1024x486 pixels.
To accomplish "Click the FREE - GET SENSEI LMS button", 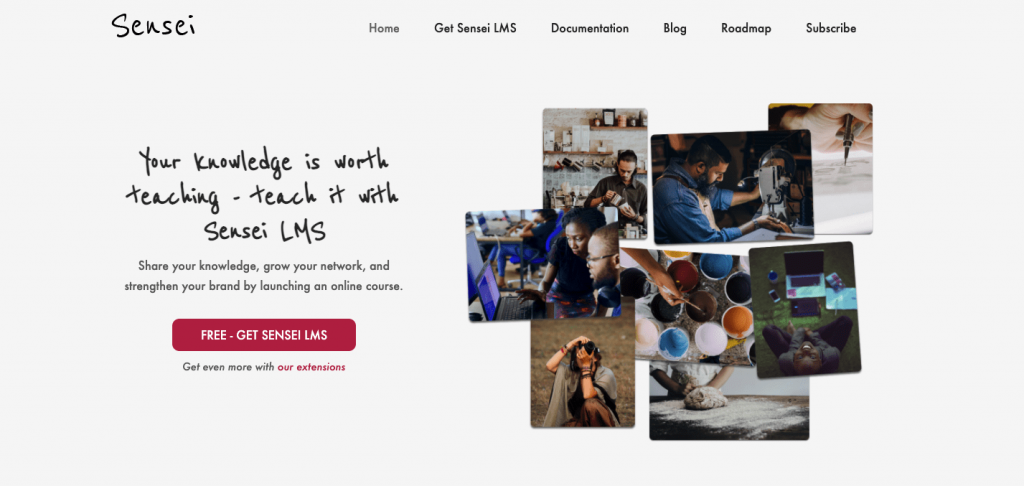I will click(x=264, y=335).
